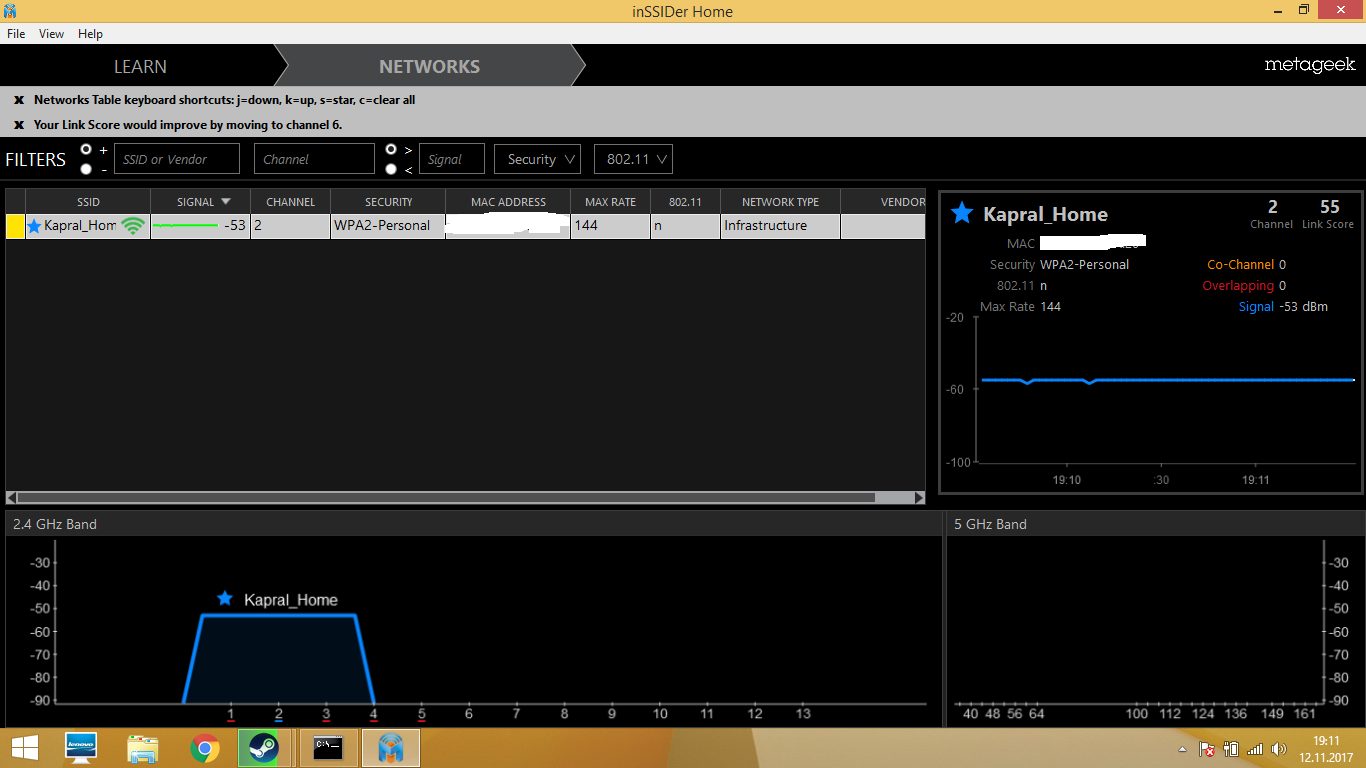The width and height of the screenshot is (1366, 768).
Task: Click the Infrastructure network type cell
Action: click(x=780, y=226)
